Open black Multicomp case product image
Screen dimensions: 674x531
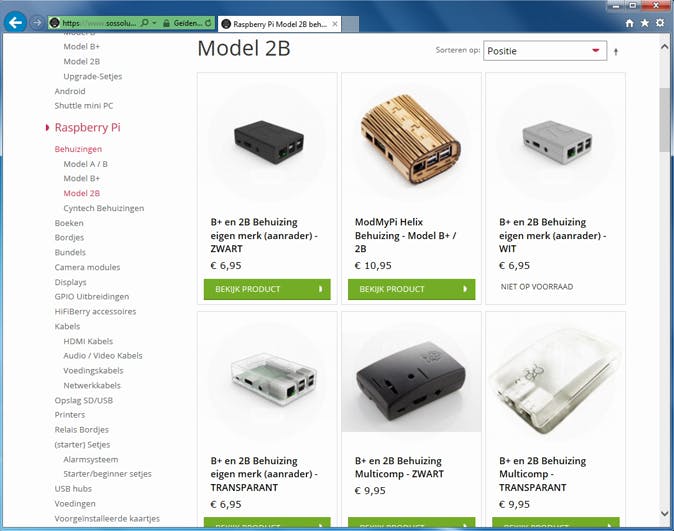(411, 383)
